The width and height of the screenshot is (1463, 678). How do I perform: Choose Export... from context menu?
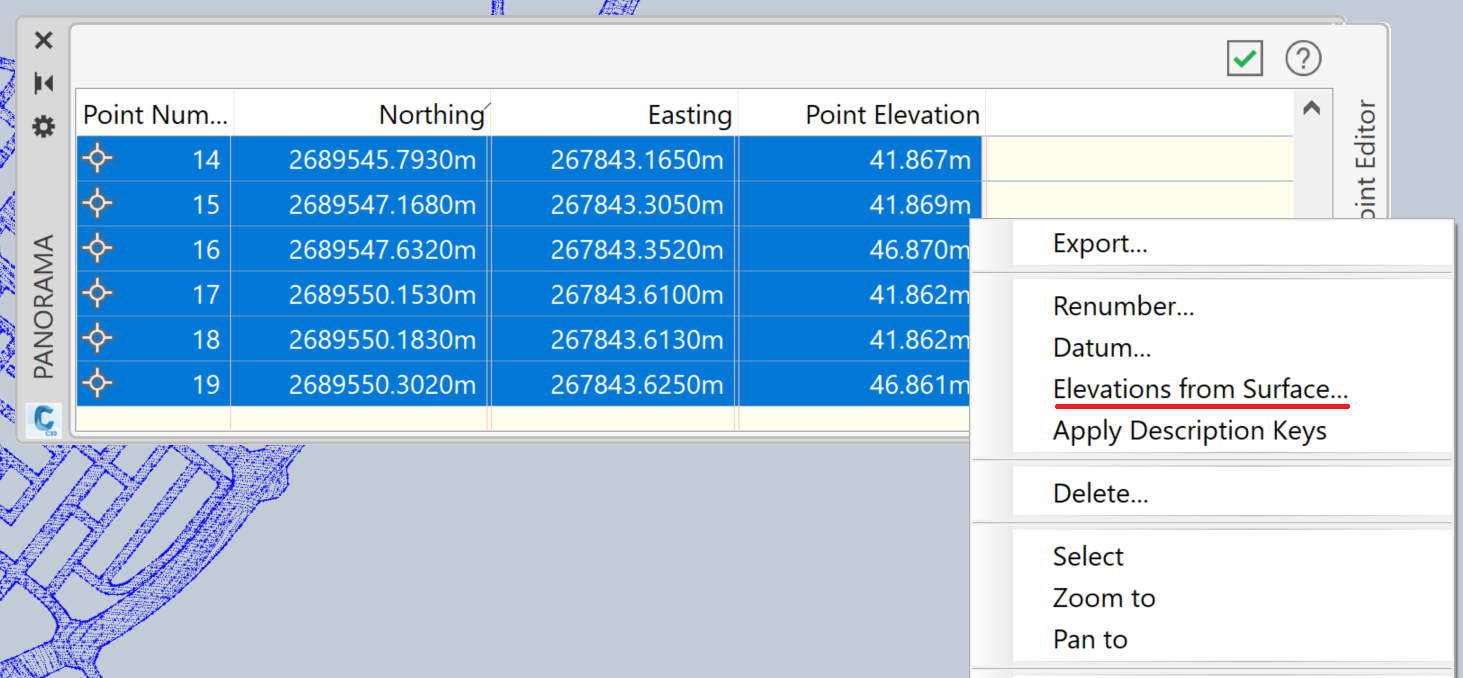tap(1099, 244)
